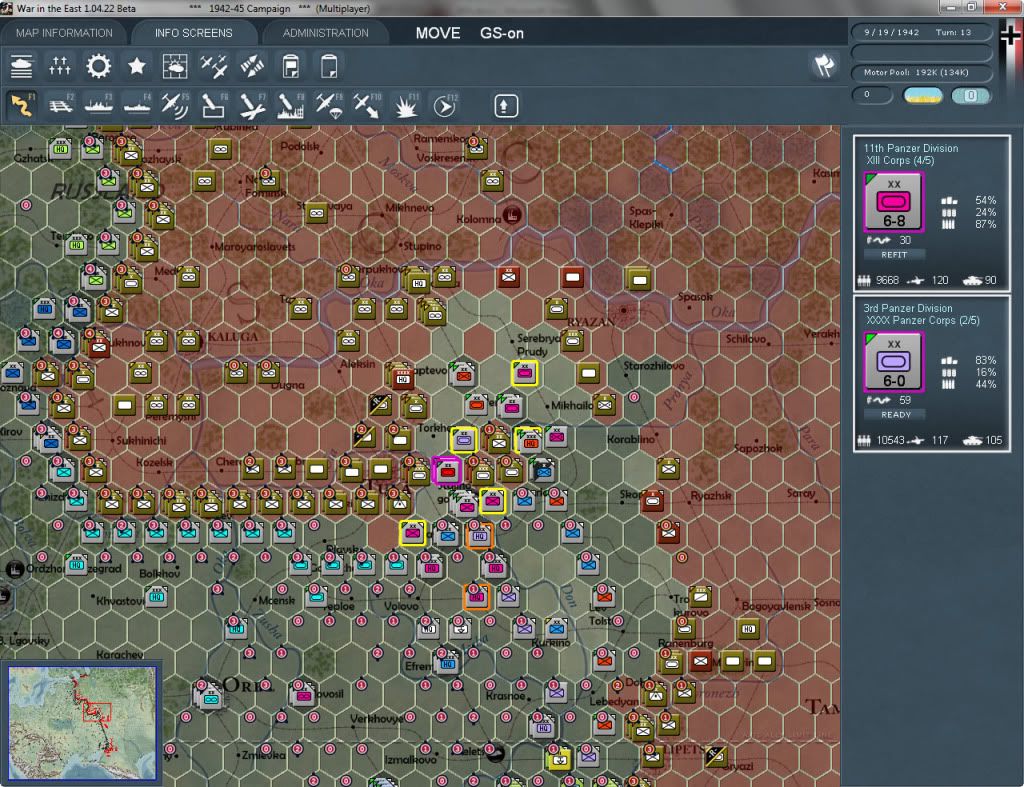This screenshot has height=787, width=1024.
Task: Select the F8 bomb city mode
Action: tap(291, 106)
